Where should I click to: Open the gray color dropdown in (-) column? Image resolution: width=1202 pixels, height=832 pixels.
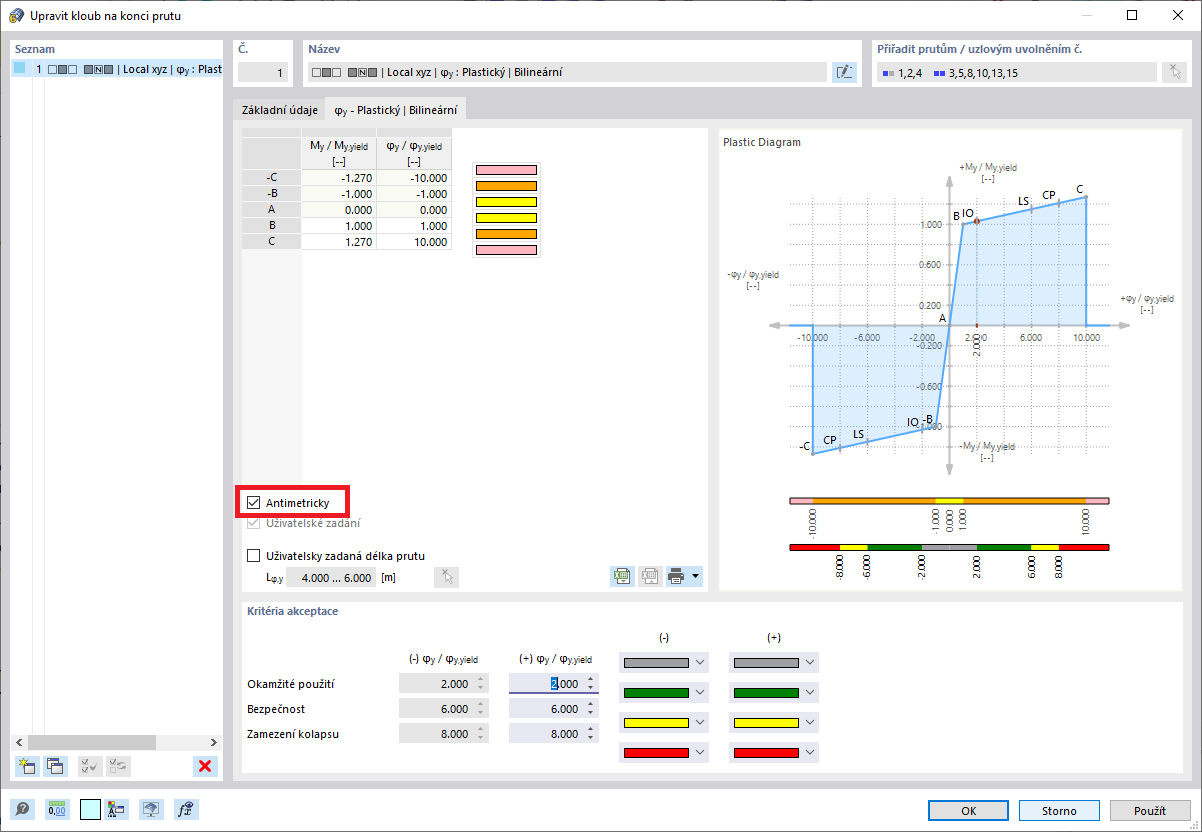(664, 662)
